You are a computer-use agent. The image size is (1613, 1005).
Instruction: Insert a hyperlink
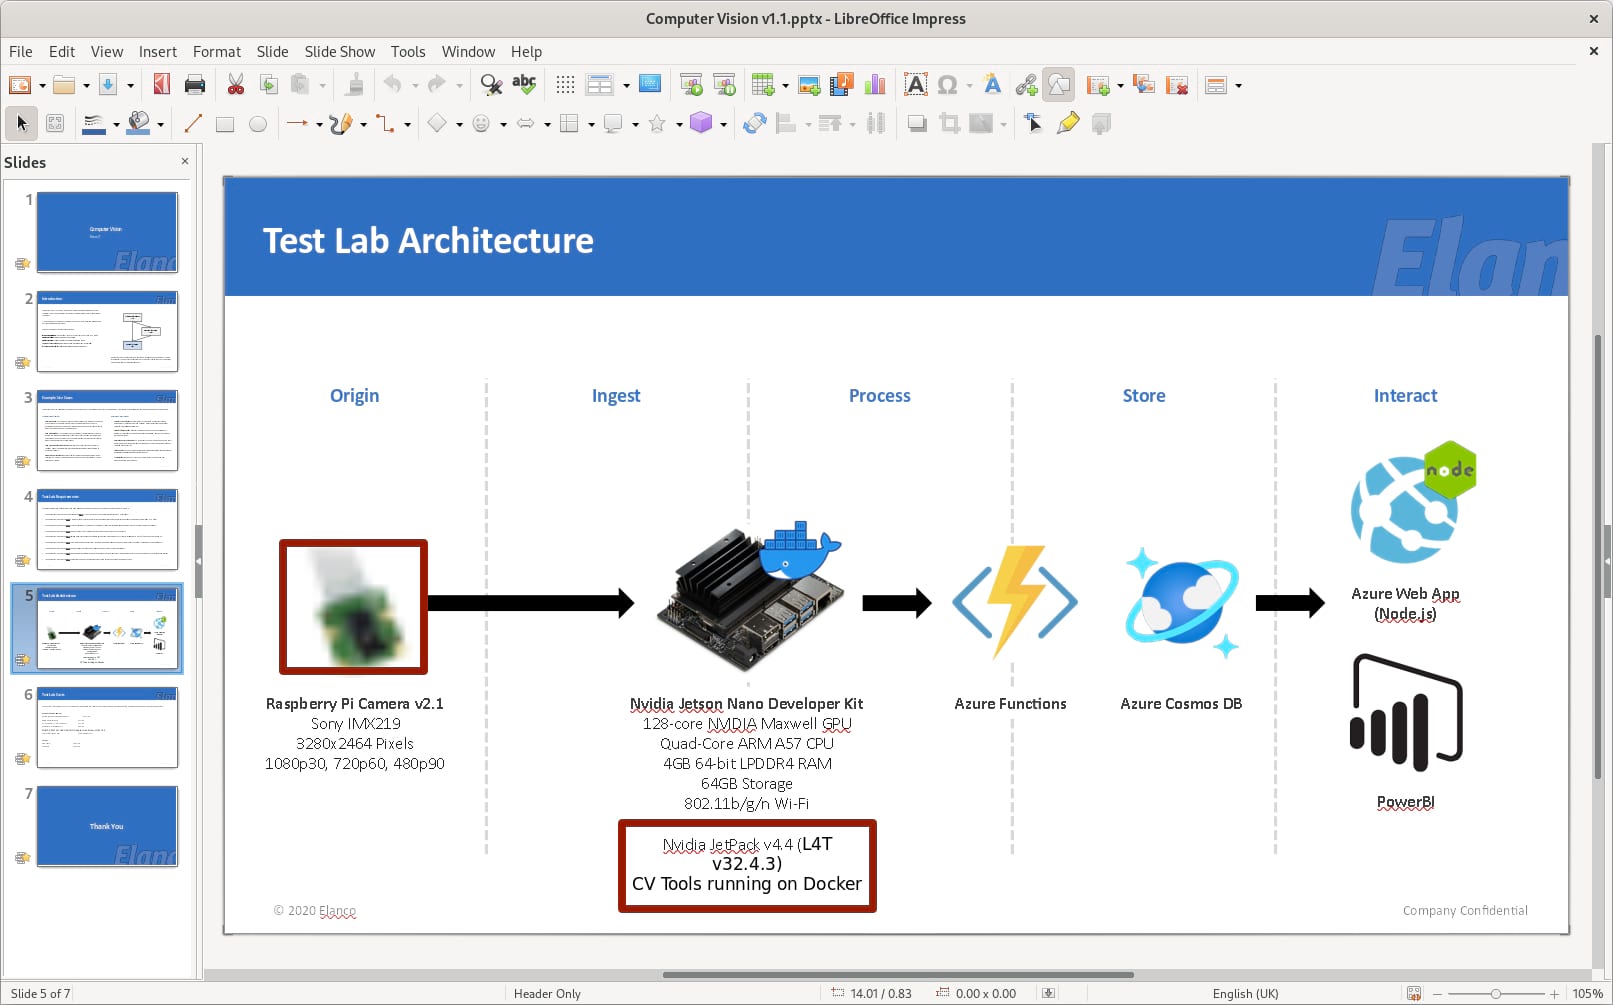[1026, 85]
